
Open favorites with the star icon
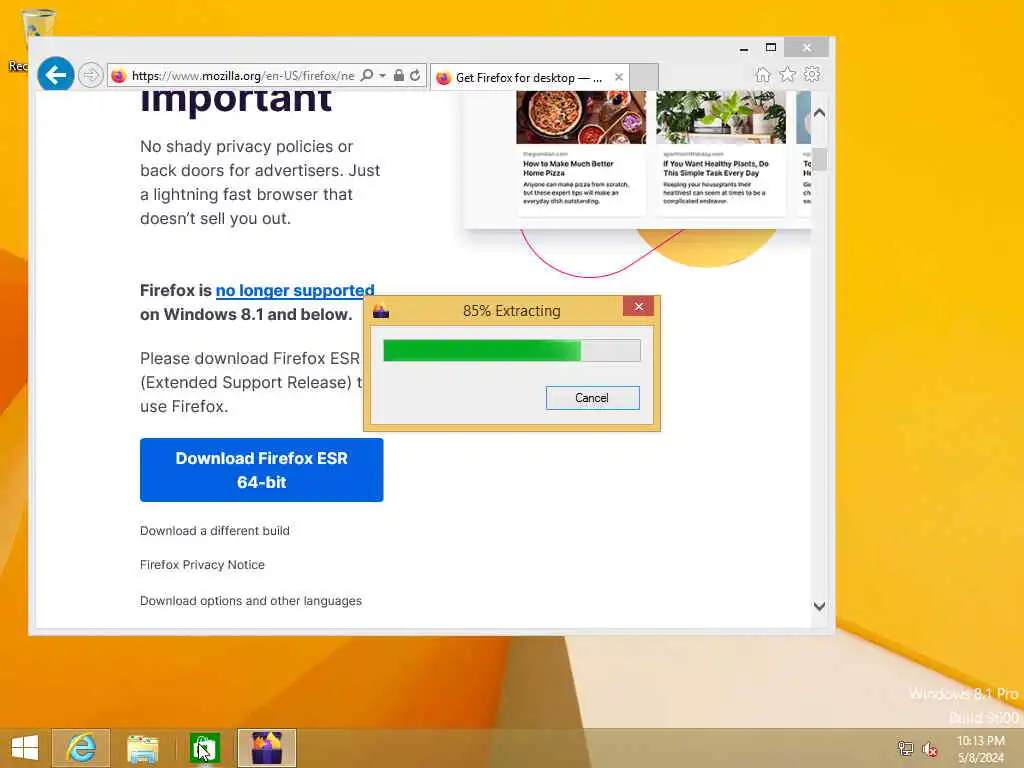[788, 74]
